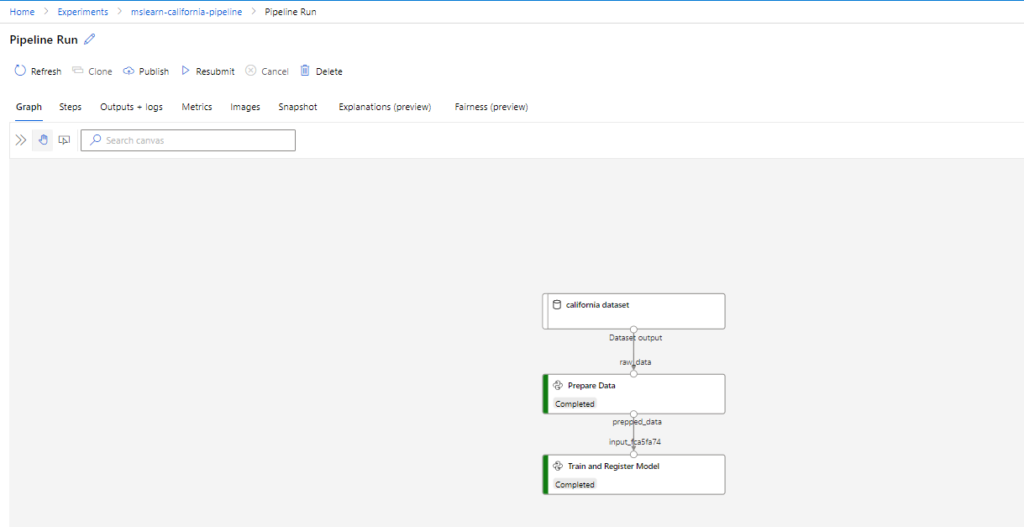1024x527 pixels.
Task: Go to the Experiments breadcrumb link
Action: (x=83, y=12)
